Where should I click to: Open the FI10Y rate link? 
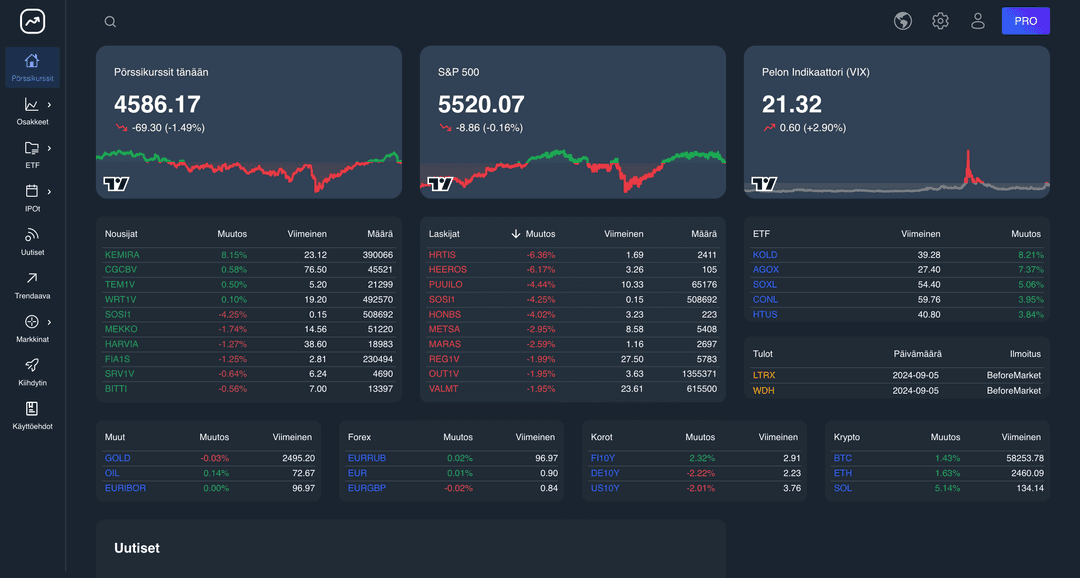(x=604, y=458)
